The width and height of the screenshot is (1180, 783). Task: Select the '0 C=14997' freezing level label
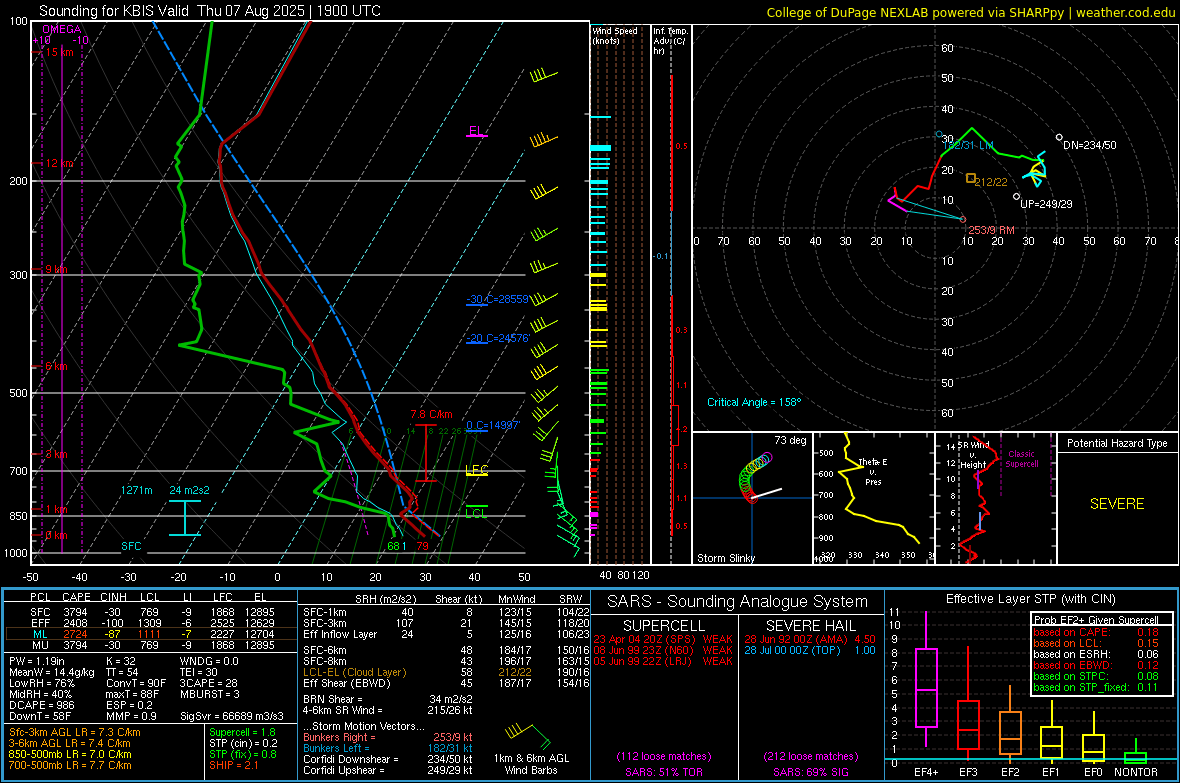493,425
